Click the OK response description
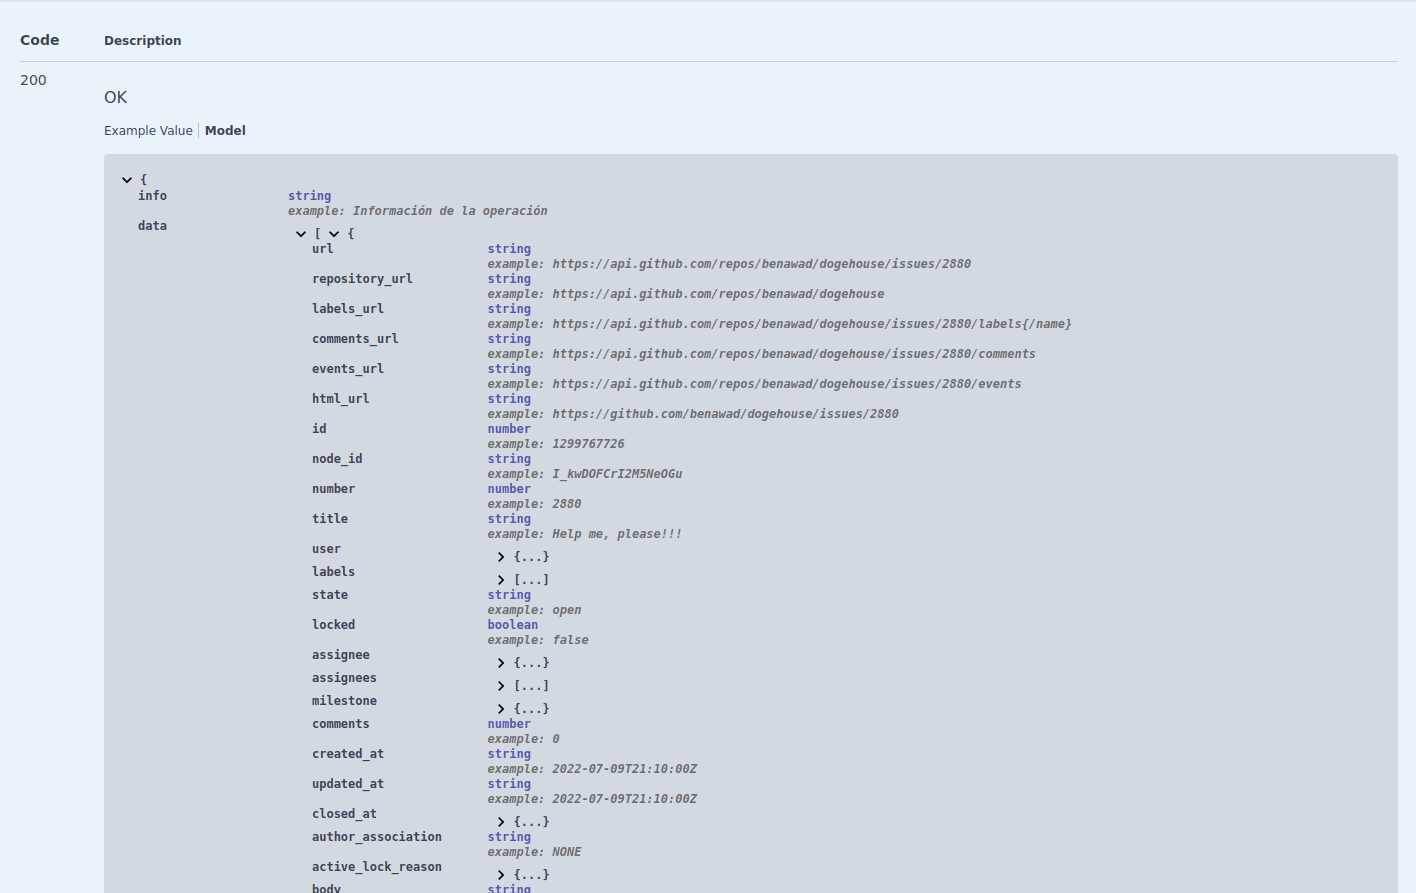The width and height of the screenshot is (1416, 893). (x=116, y=97)
